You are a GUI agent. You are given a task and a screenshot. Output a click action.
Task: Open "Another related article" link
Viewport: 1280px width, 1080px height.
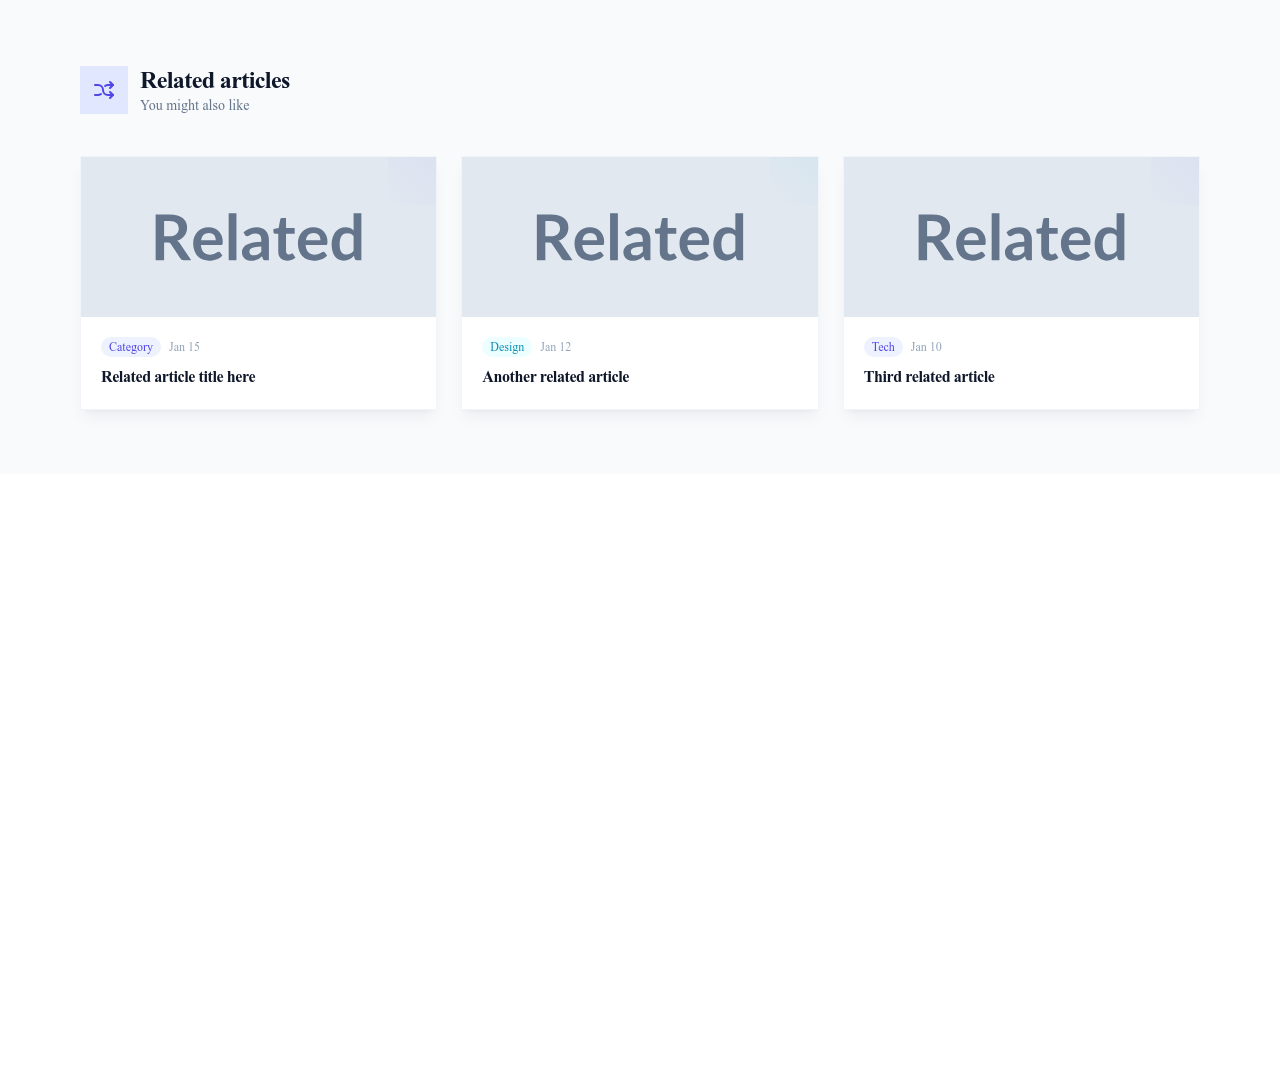556,377
